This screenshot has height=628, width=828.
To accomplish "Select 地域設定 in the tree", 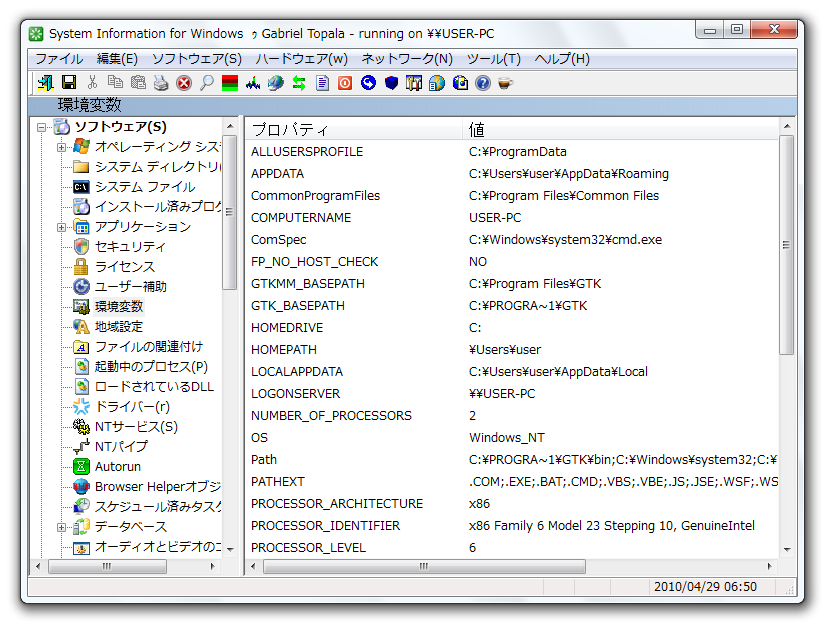I will [119, 326].
